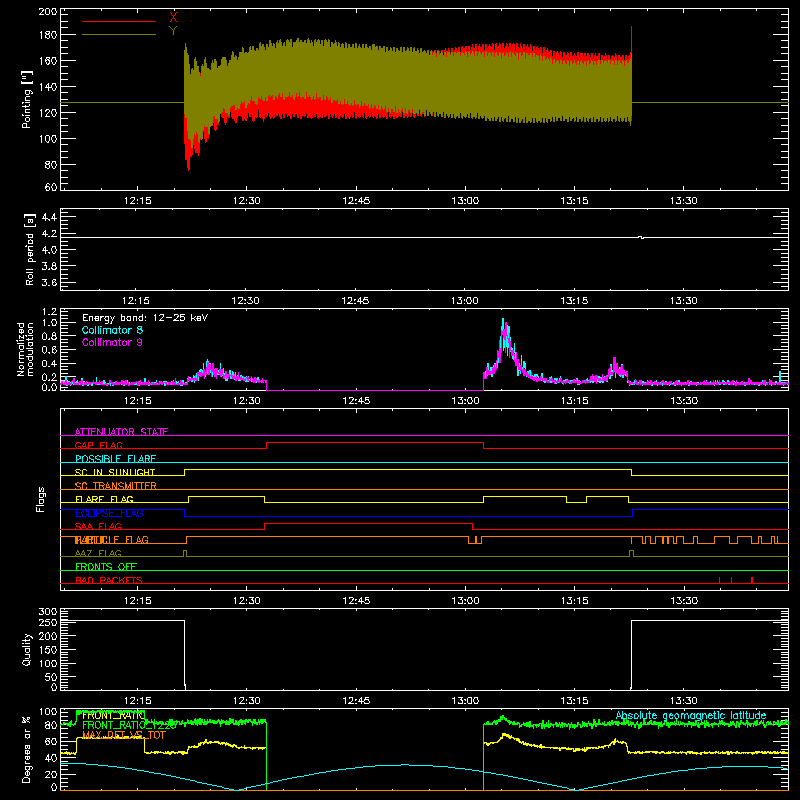Click the orange MAX_DET_VS_TOT legend label

[x=124, y=735]
